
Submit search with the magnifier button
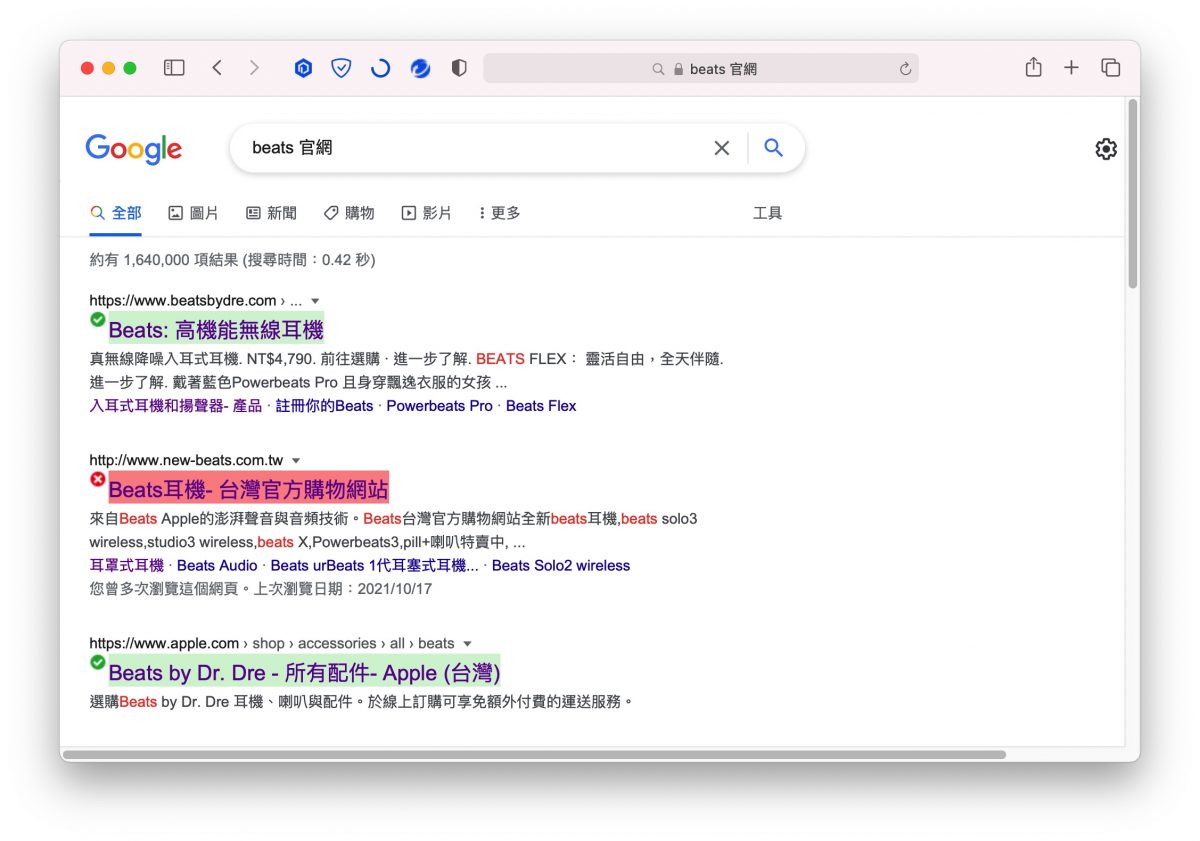click(773, 148)
